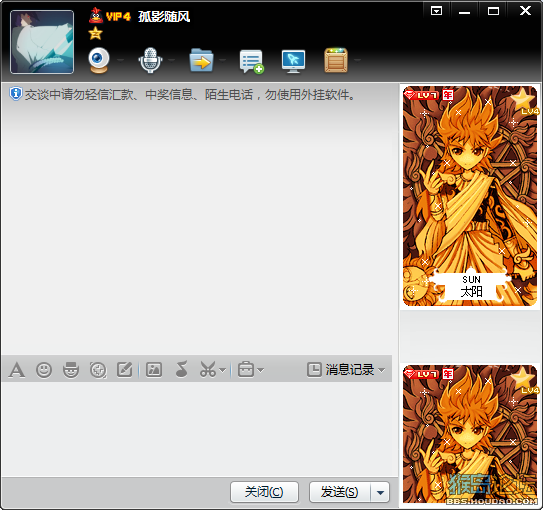Start a voice call with microphone icon
The image size is (543, 510).
click(150, 60)
